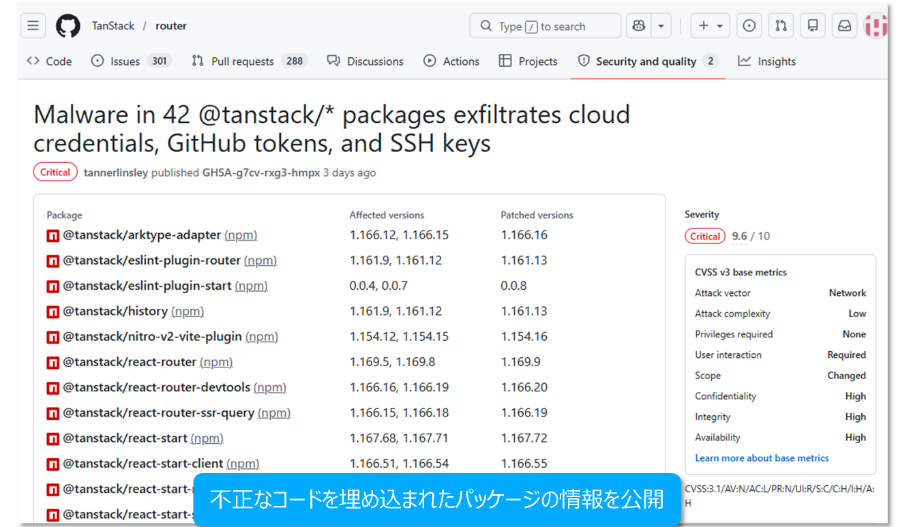Click the npm icon for @tanstack/react-start
Image resolution: width=913 pixels, height=527 pixels.
point(52,438)
